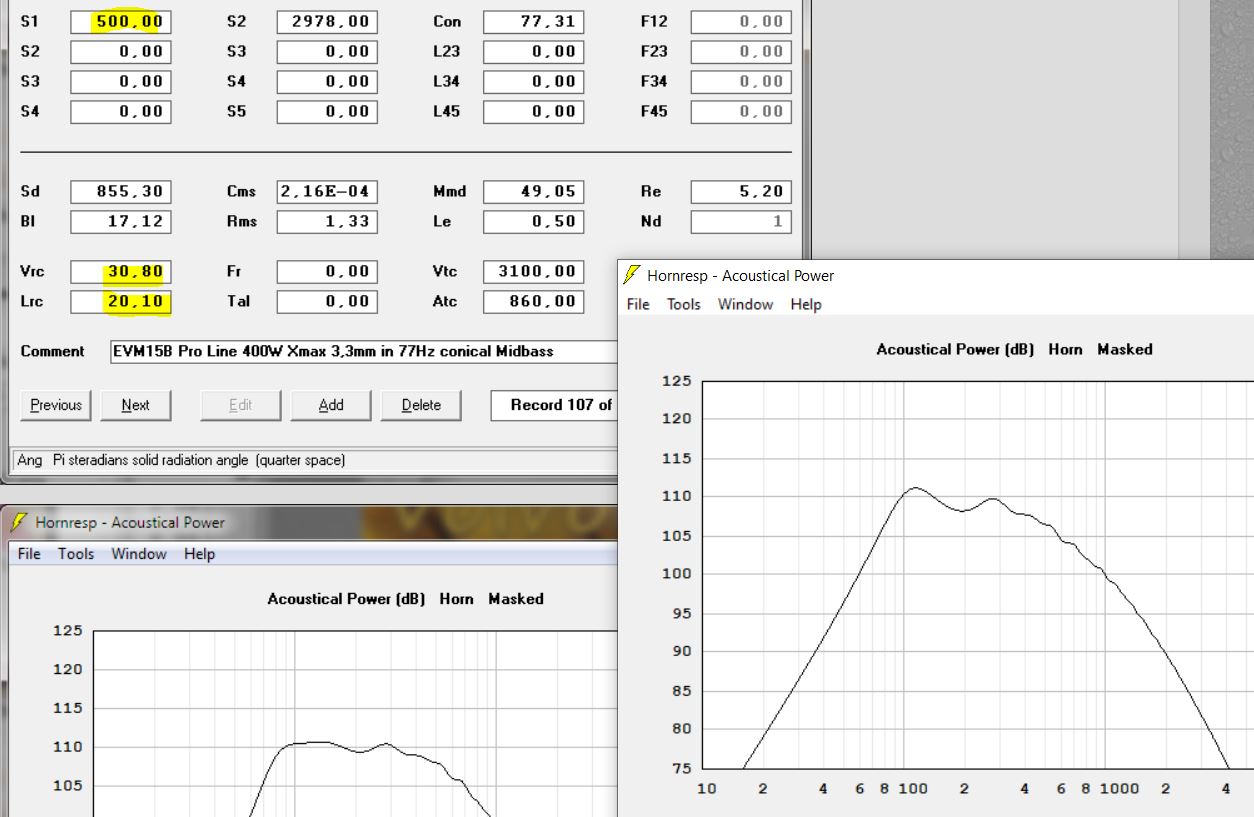This screenshot has width=1254, height=817.
Task: Click the F23 value box
Action: coord(741,52)
